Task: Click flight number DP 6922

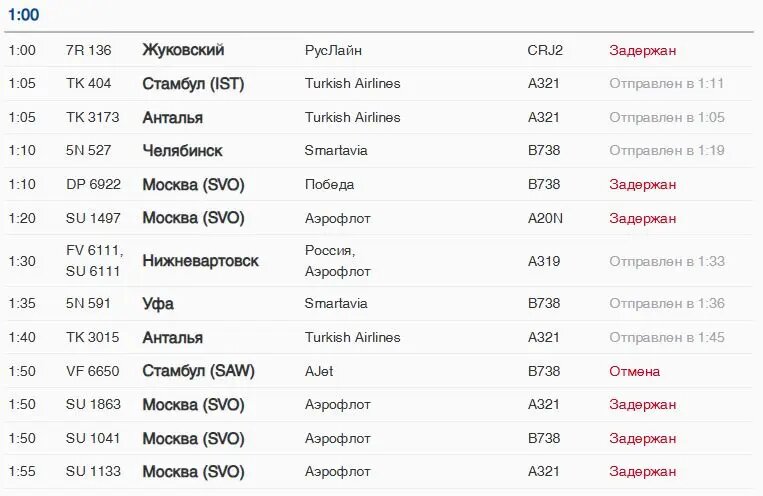Action: pyautogui.click(x=93, y=184)
